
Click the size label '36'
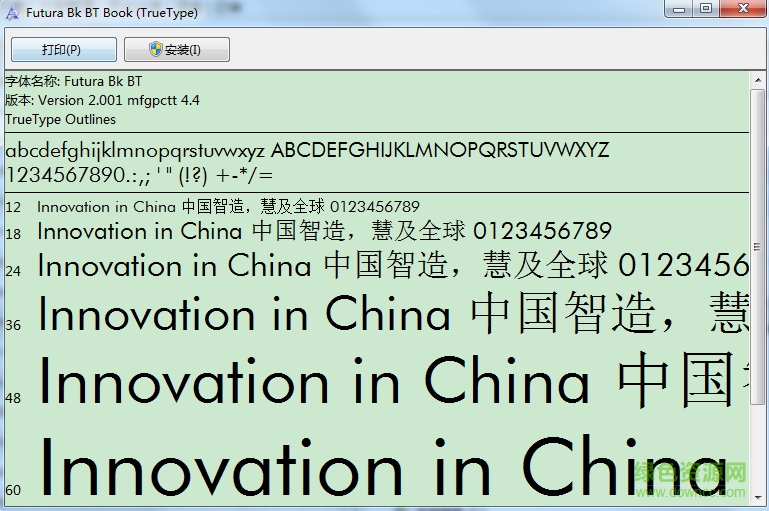point(13,325)
